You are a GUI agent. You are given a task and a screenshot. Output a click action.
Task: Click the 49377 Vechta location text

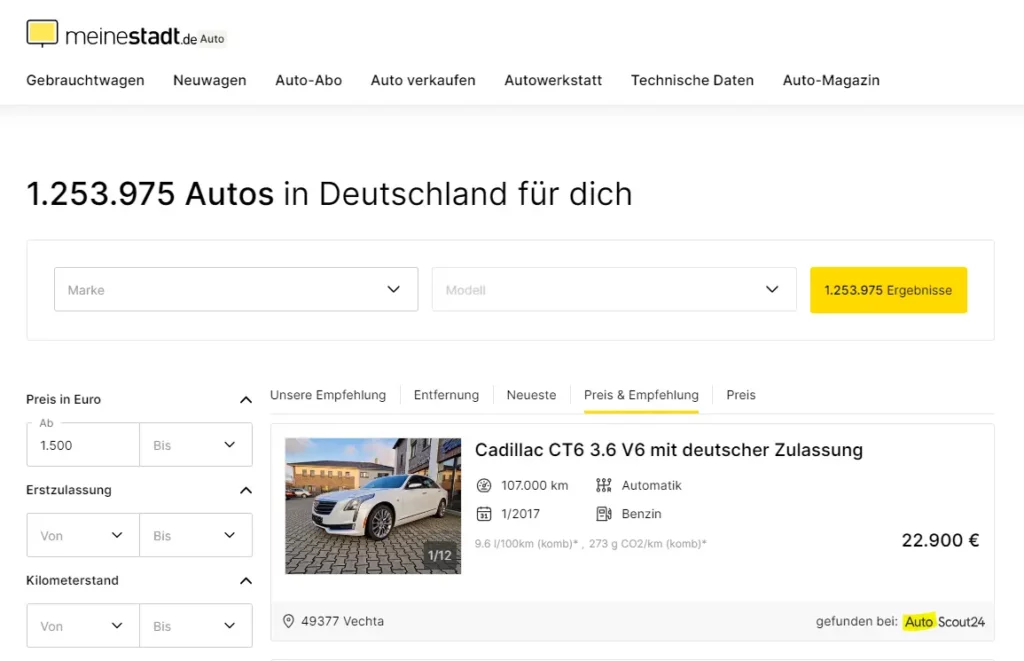click(x=342, y=621)
